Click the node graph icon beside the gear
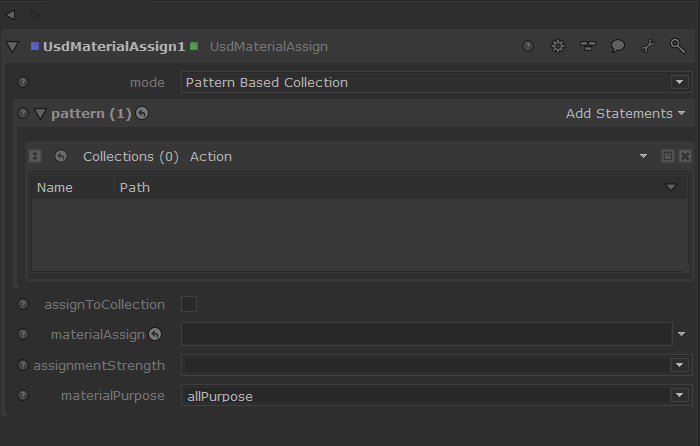Viewport: 700px width, 446px height. [x=588, y=46]
